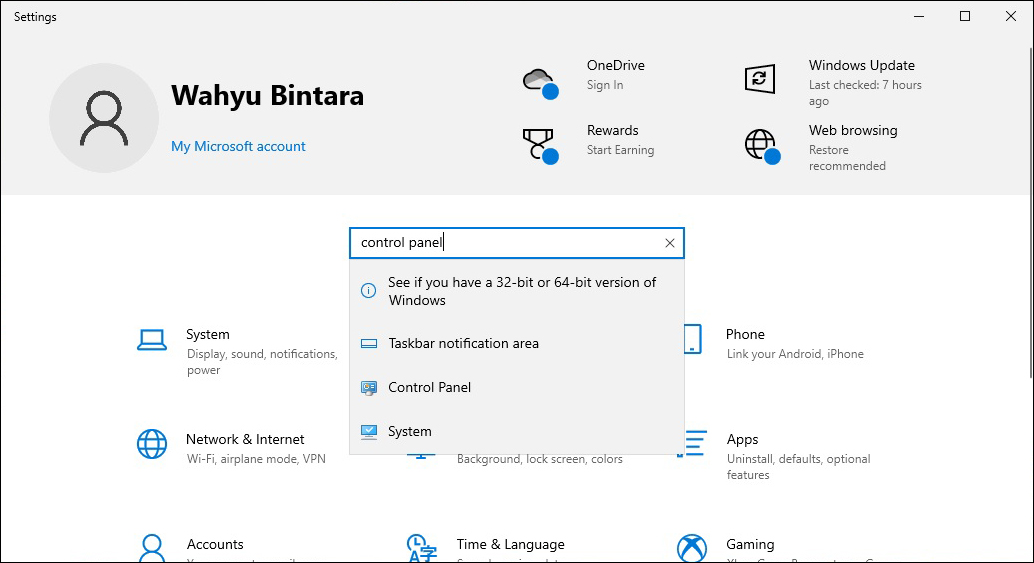Click the Network & Internet globe icon
Image resolution: width=1034 pixels, height=563 pixels.
152,444
